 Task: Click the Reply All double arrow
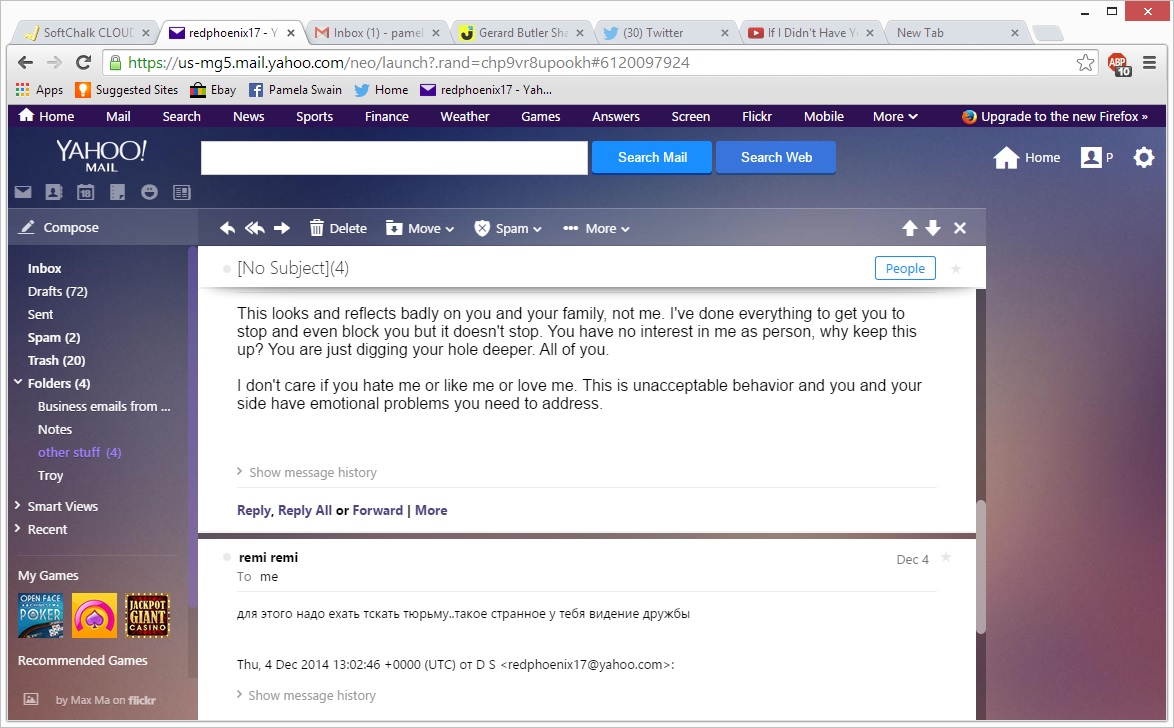click(x=255, y=228)
